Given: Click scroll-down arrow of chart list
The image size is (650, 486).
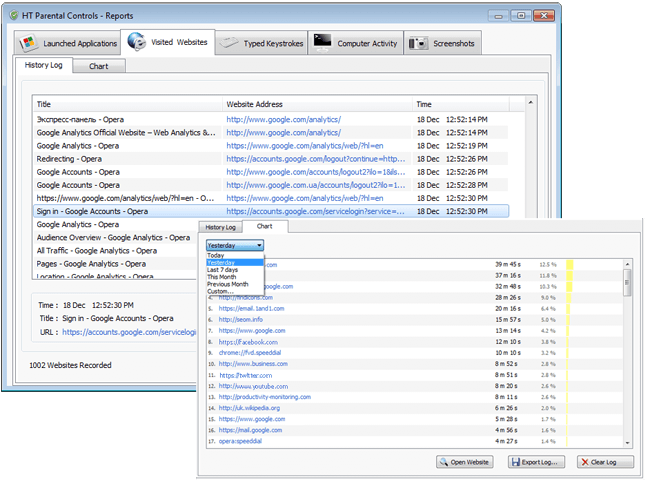Looking at the screenshot, I should [x=627, y=443].
